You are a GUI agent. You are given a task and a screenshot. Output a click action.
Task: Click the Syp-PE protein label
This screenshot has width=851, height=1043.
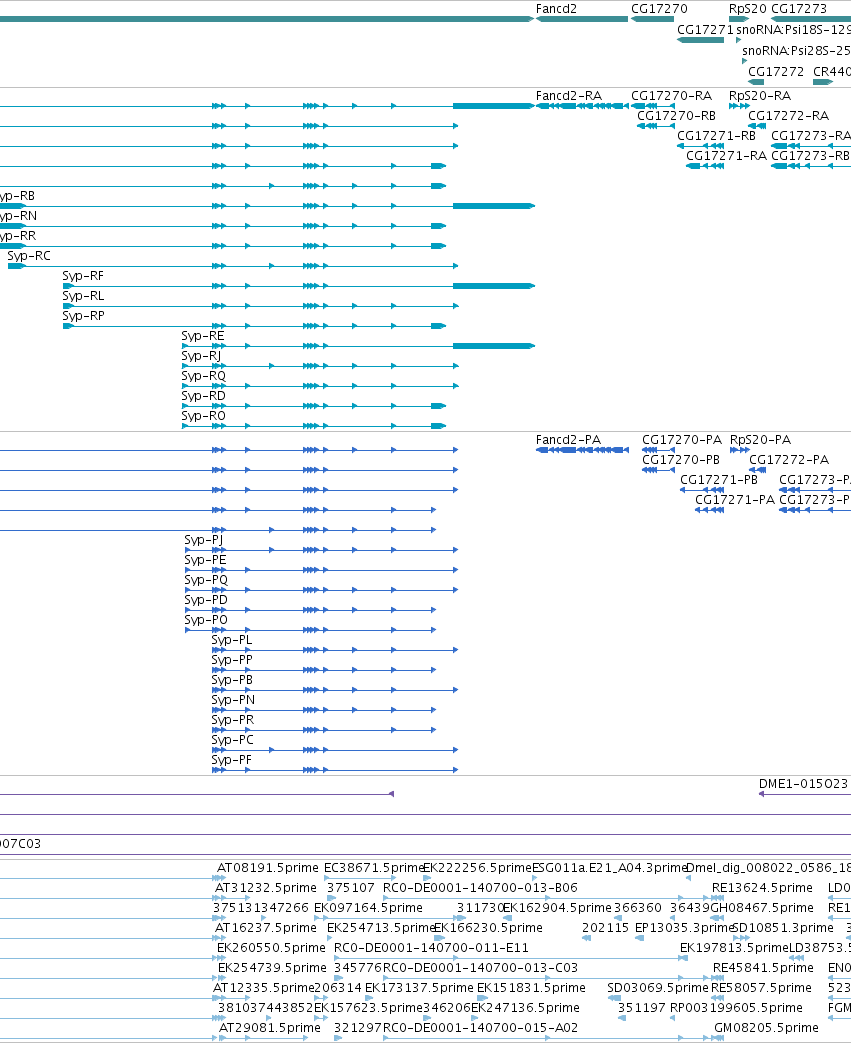(205, 560)
